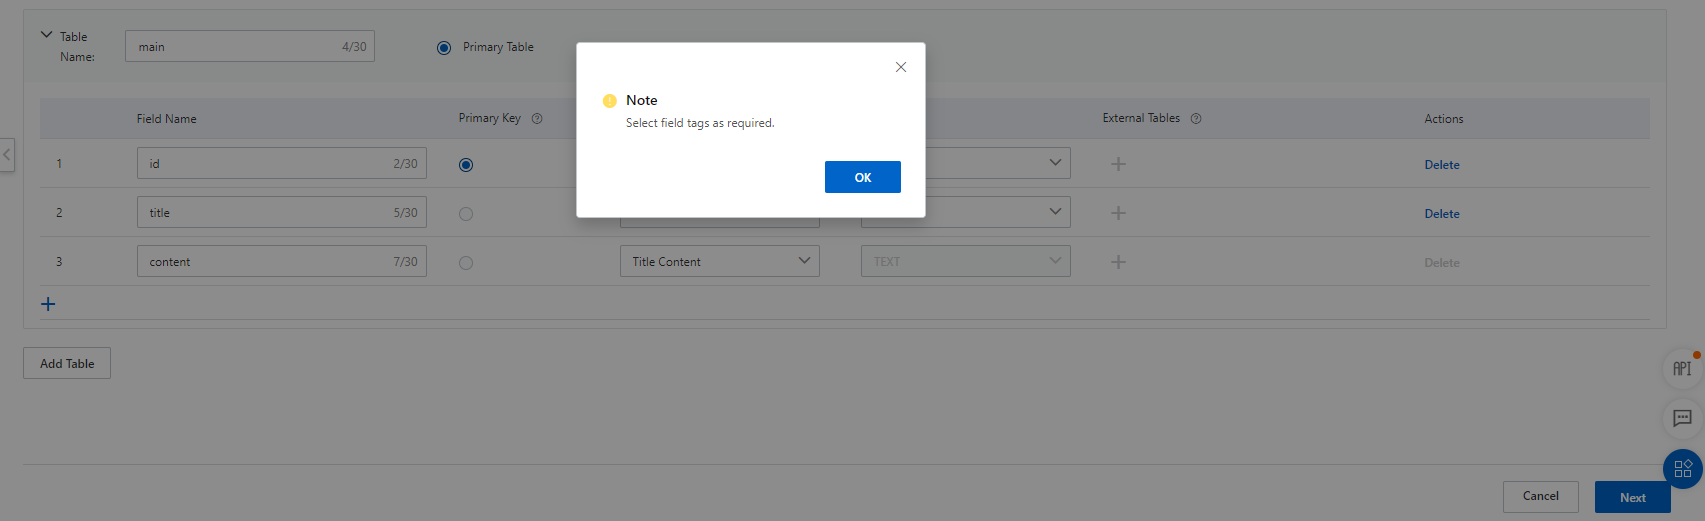Image resolution: width=1705 pixels, height=521 pixels.
Task: Add external table for id row
Action: point(1118,164)
